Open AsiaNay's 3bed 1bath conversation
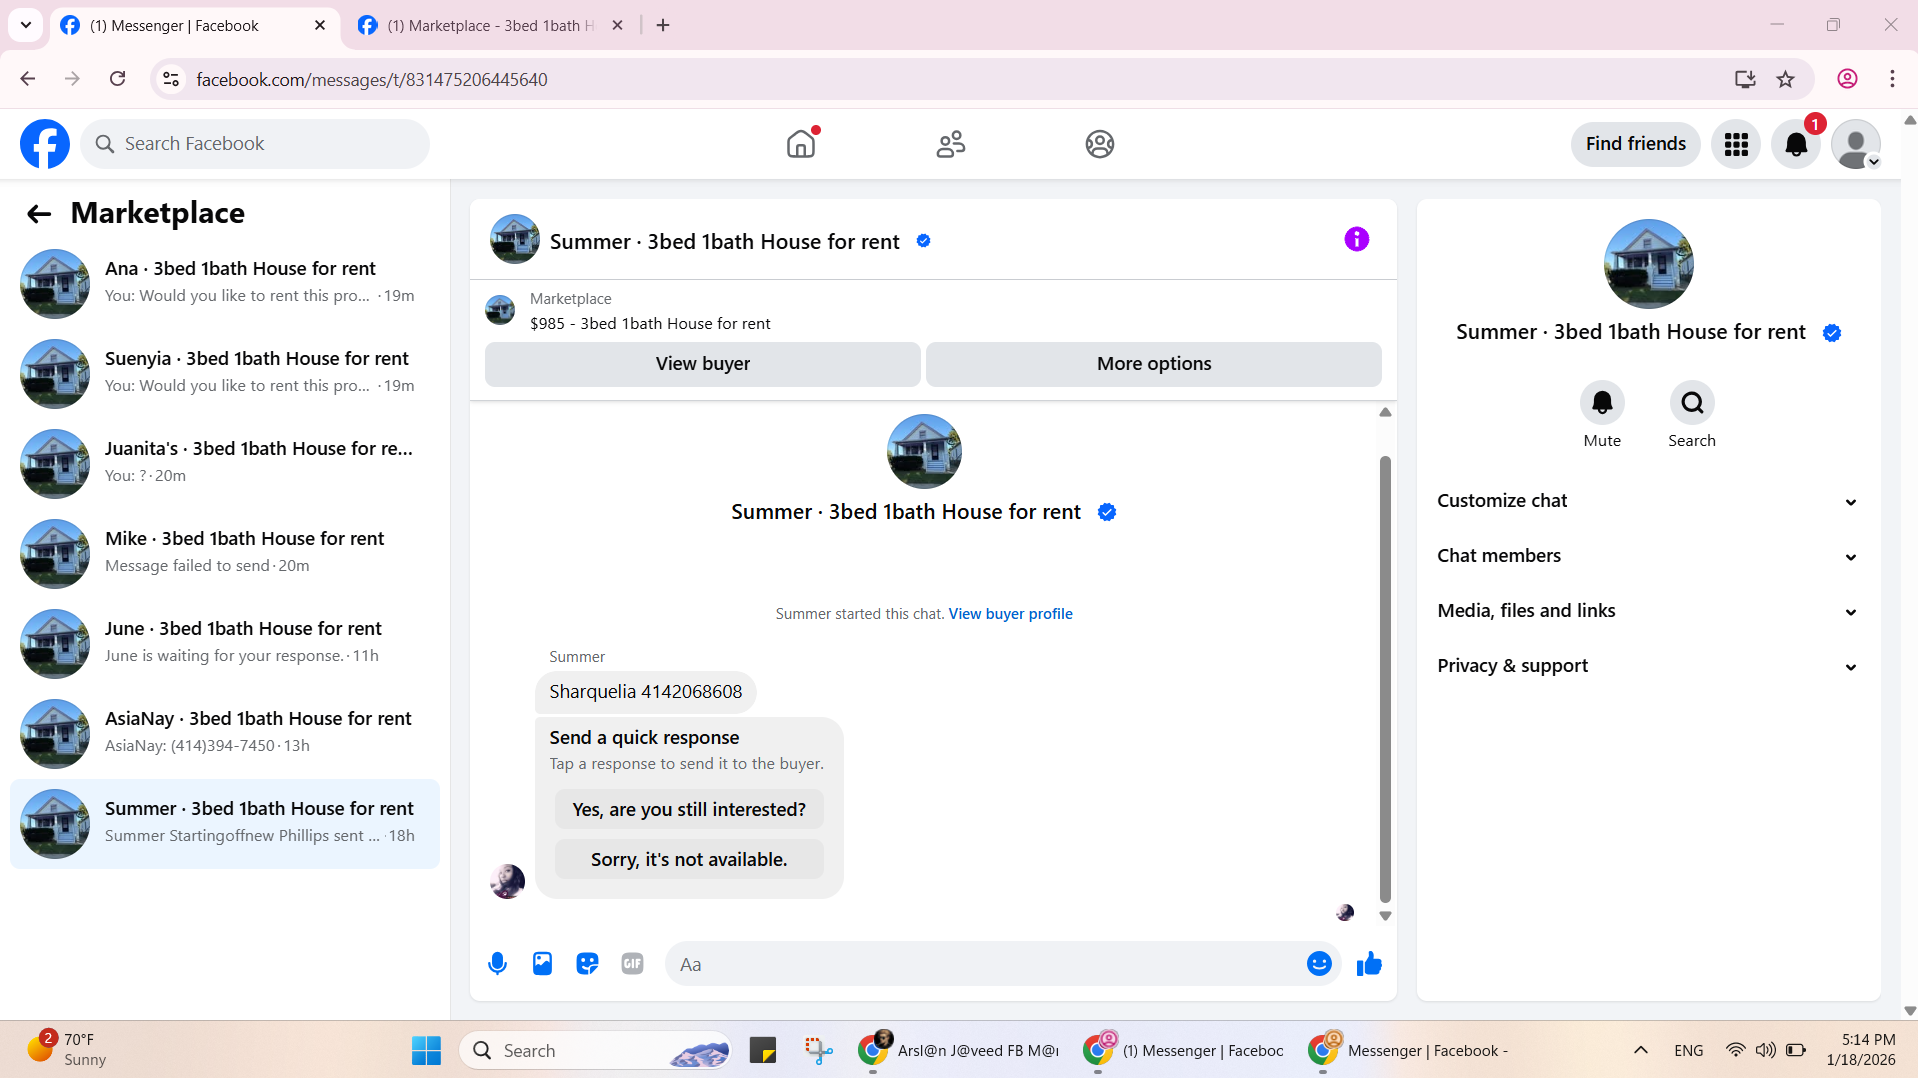This screenshot has height=1078, width=1918. coord(225,733)
